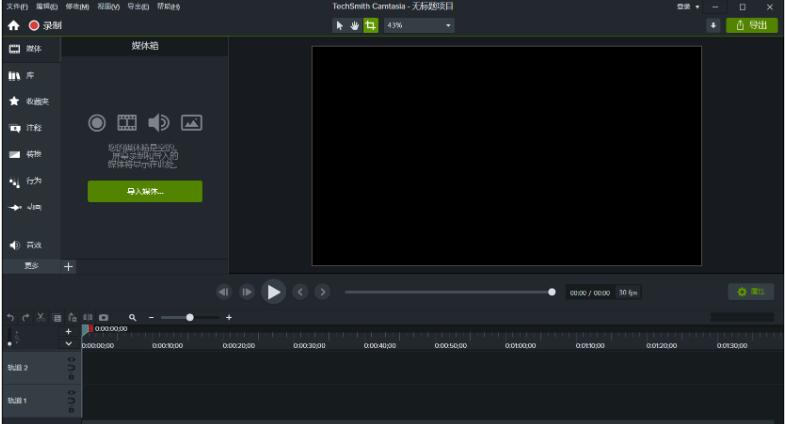
Task: Click the track height slider knob
Action: (x=10, y=344)
